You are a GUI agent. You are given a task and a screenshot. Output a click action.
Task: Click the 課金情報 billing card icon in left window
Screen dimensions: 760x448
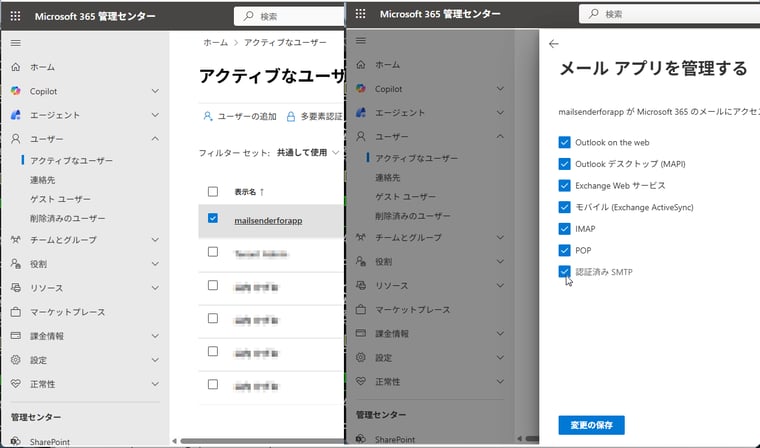pos(16,336)
